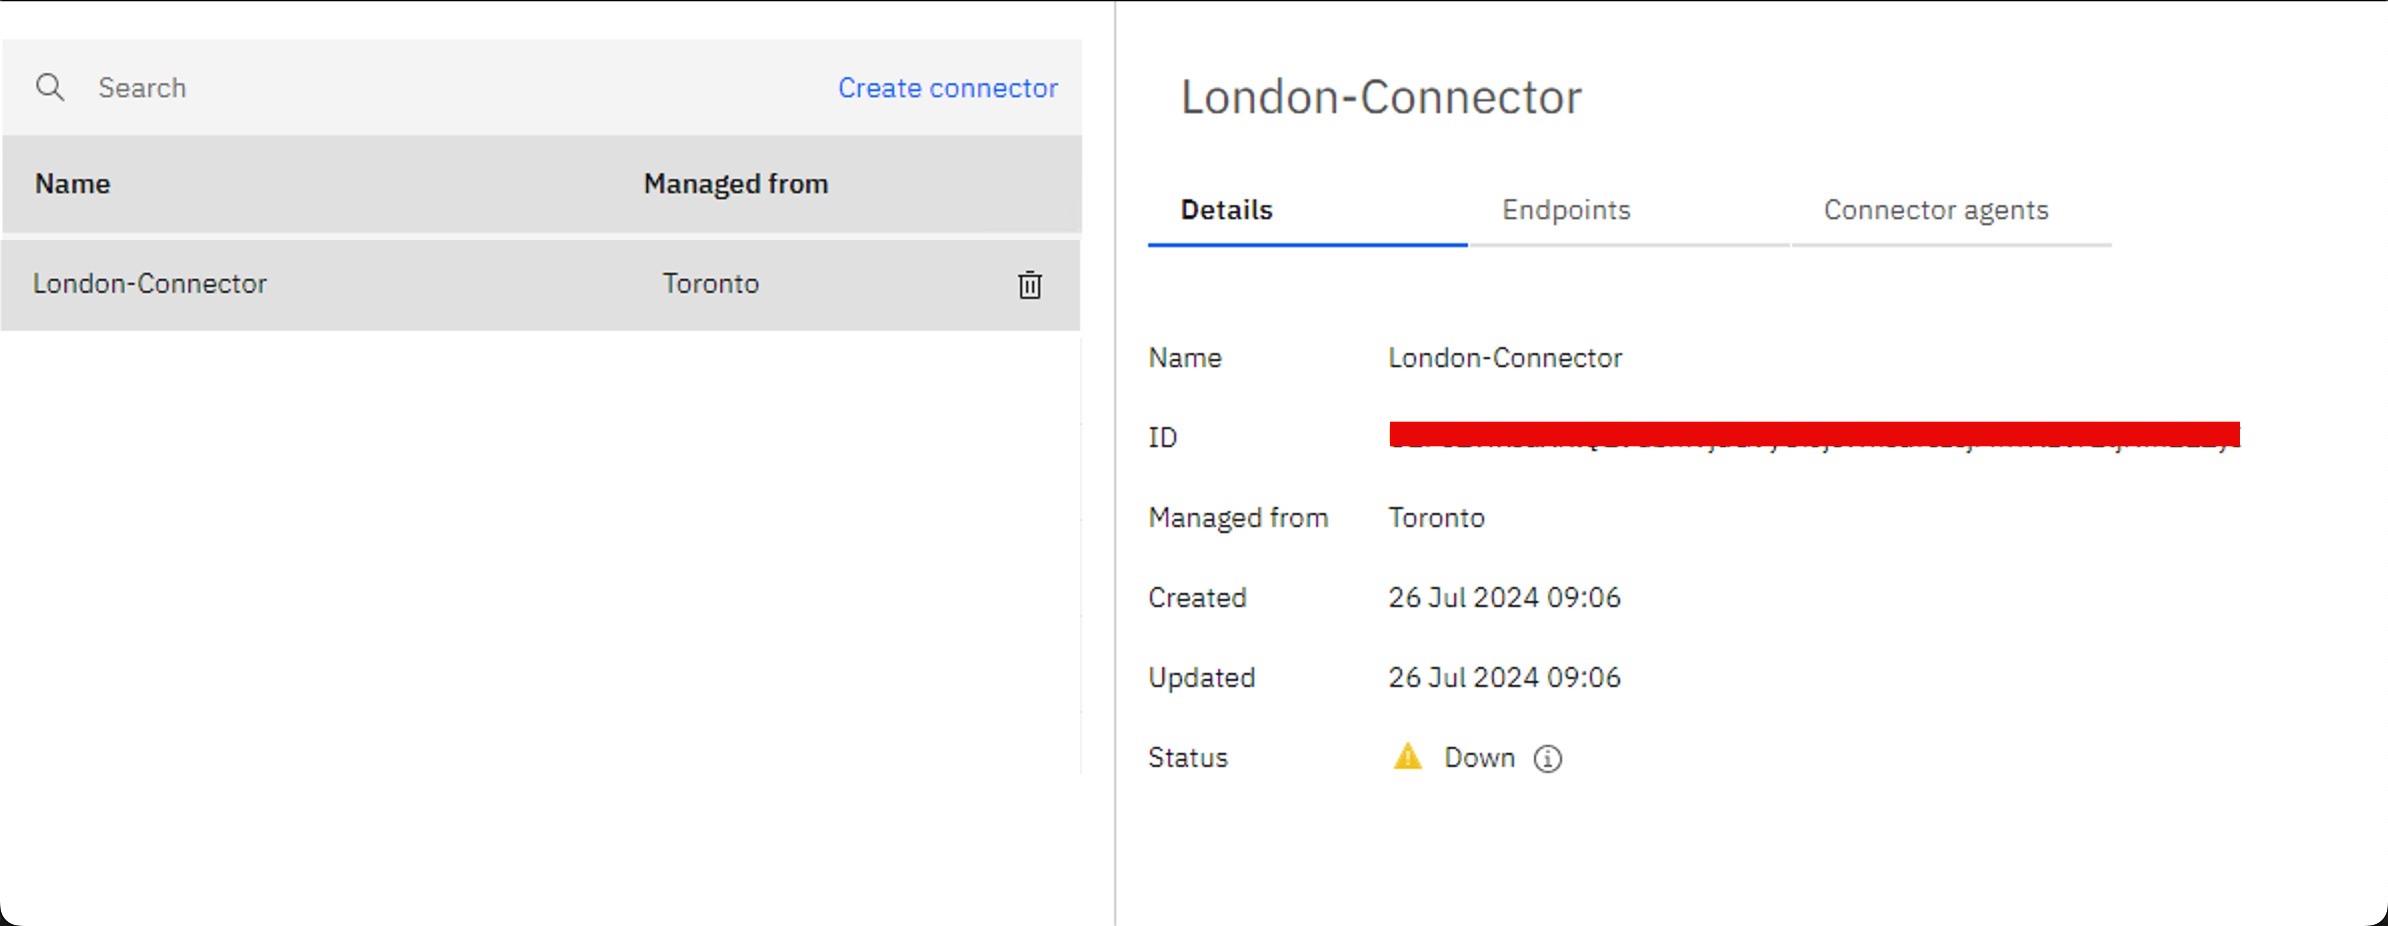Select the London-Connector table row
The height and width of the screenshot is (926, 2388).
pos(400,285)
